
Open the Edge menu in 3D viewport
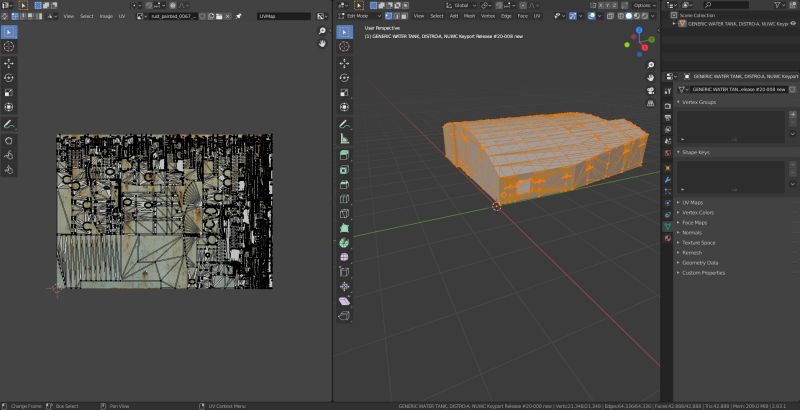506,16
